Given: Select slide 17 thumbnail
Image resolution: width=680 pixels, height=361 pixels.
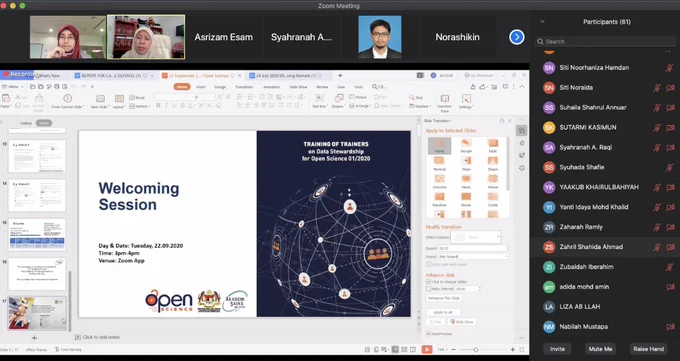Looking at the screenshot, I should [x=37, y=313].
